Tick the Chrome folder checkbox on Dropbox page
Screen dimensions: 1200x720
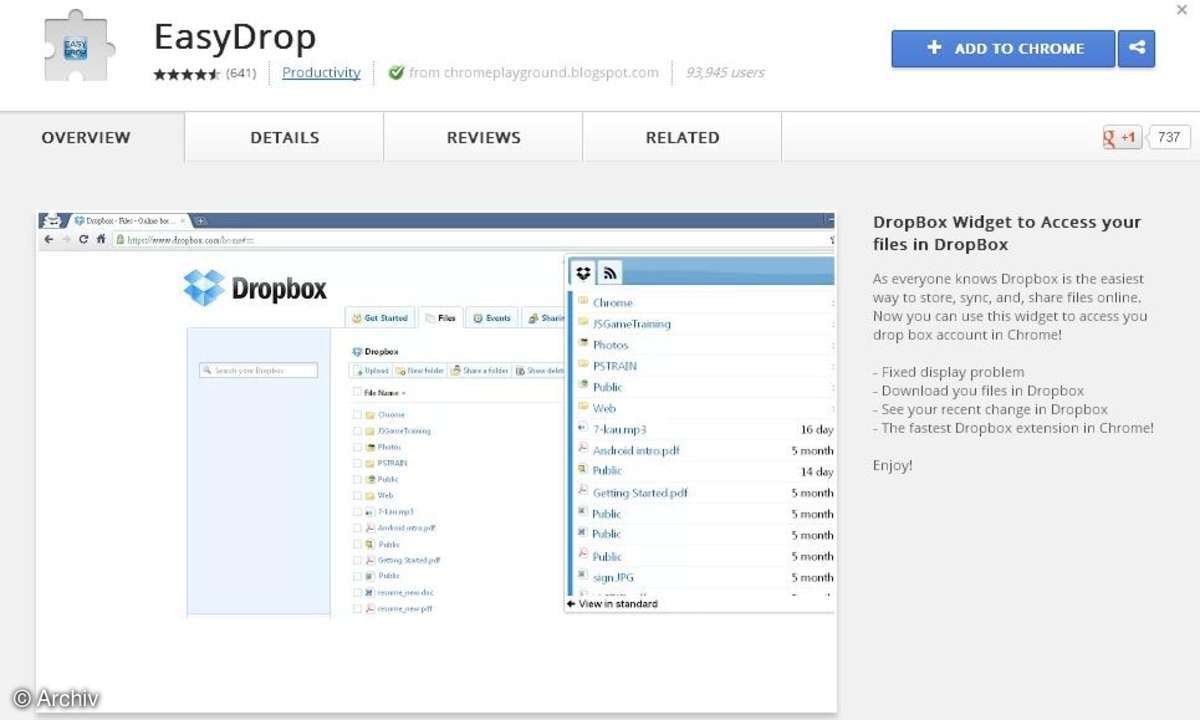point(357,414)
